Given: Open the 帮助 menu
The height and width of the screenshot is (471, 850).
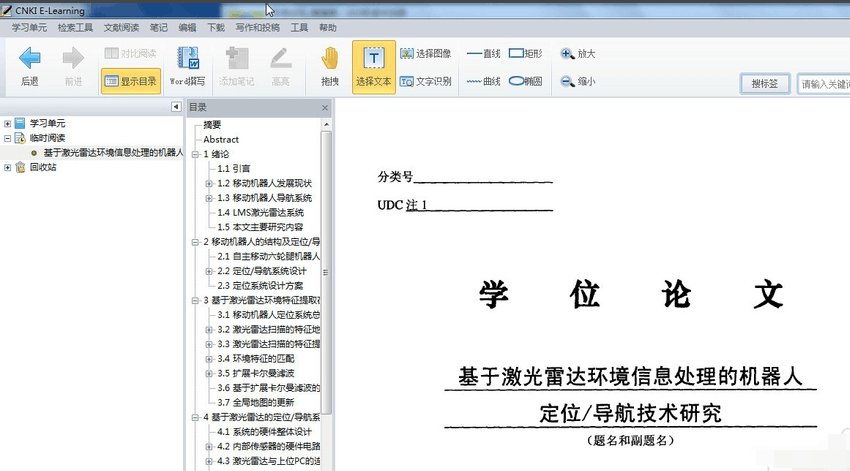Looking at the screenshot, I should tap(327, 28).
